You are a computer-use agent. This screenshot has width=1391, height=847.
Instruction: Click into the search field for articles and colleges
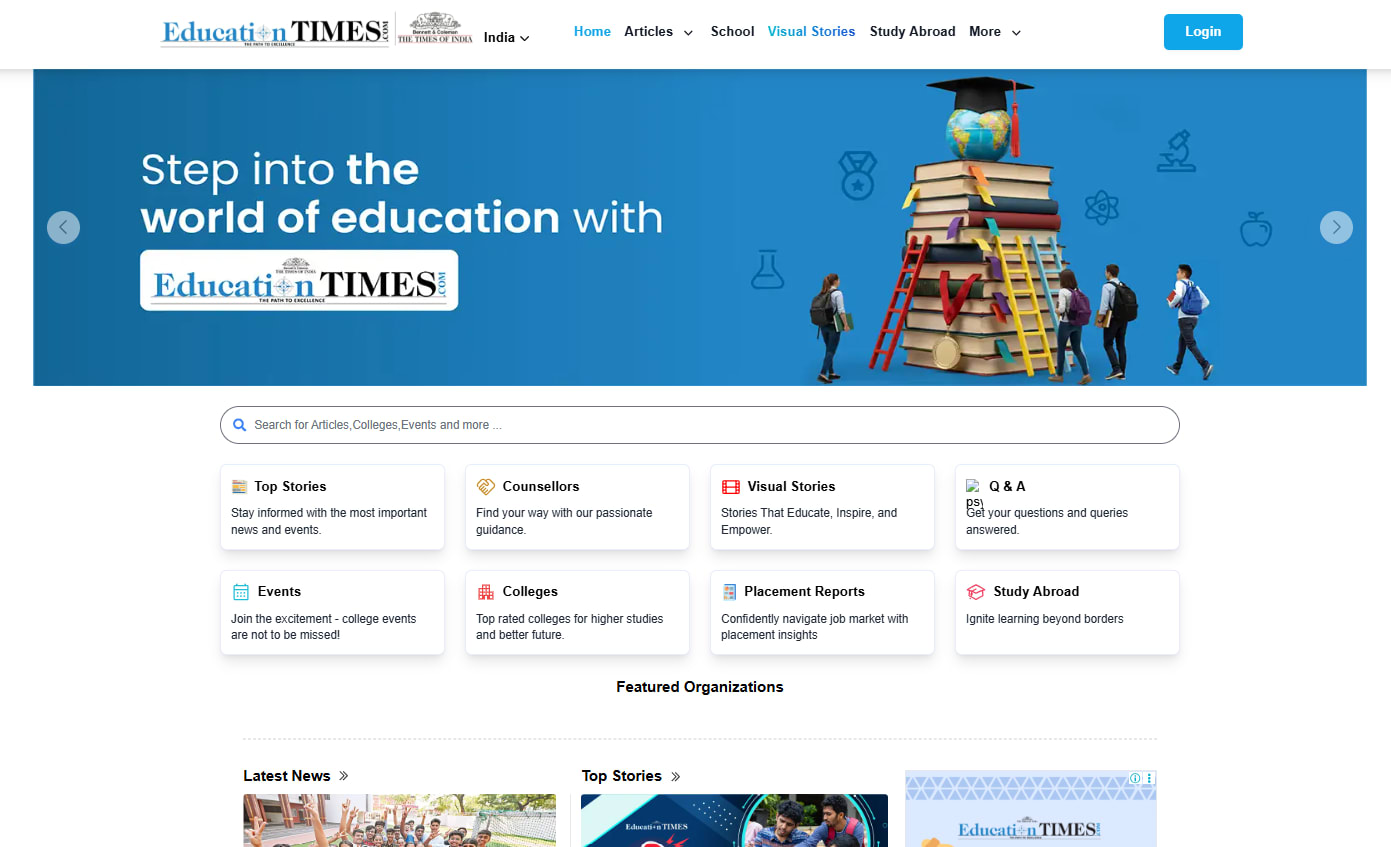pos(700,425)
